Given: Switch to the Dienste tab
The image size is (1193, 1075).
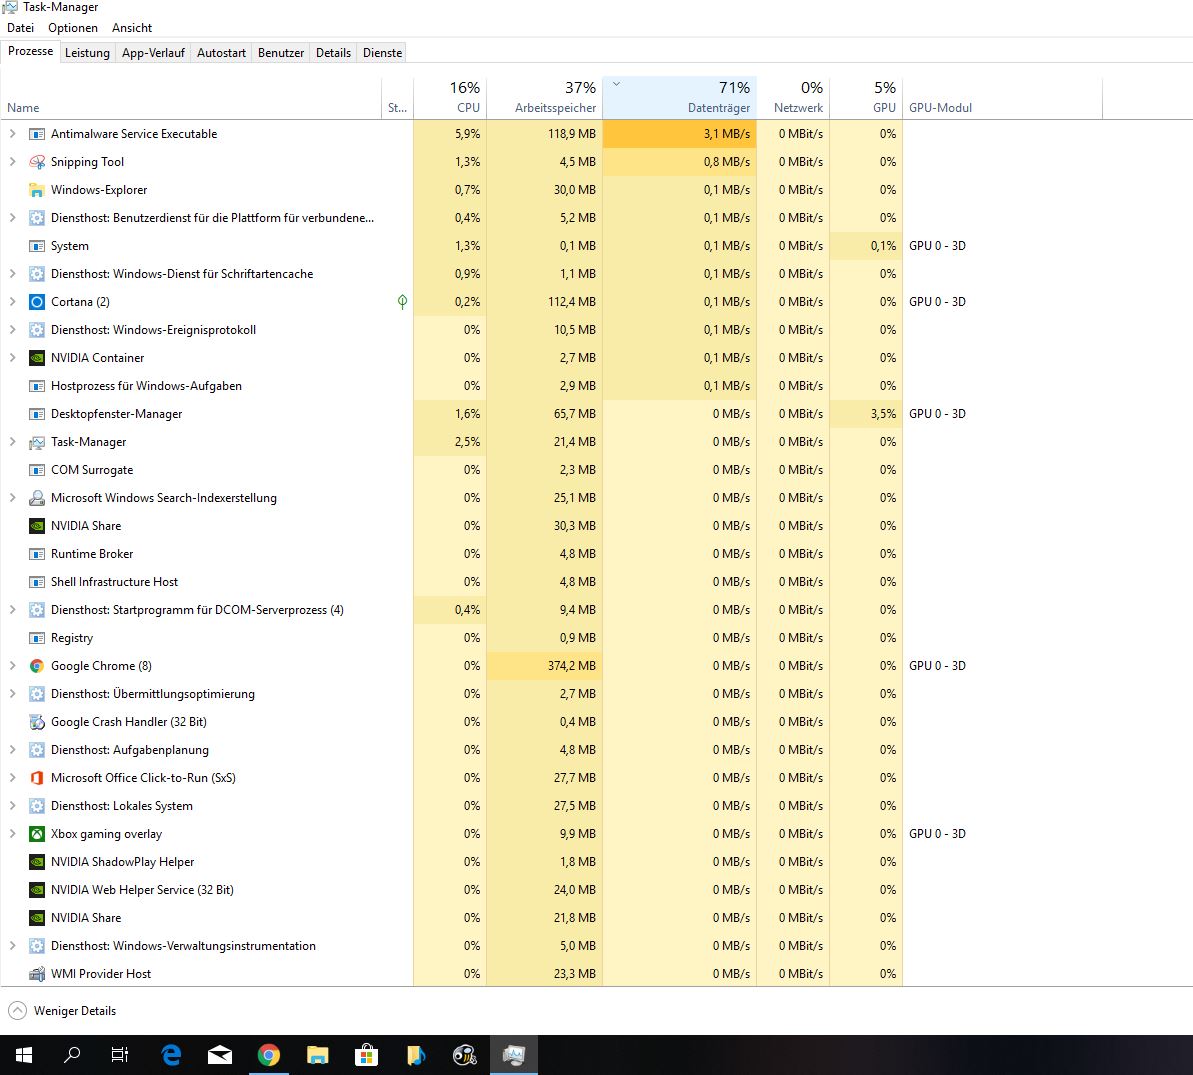Looking at the screenshot, I should click(x=383, y=53).
